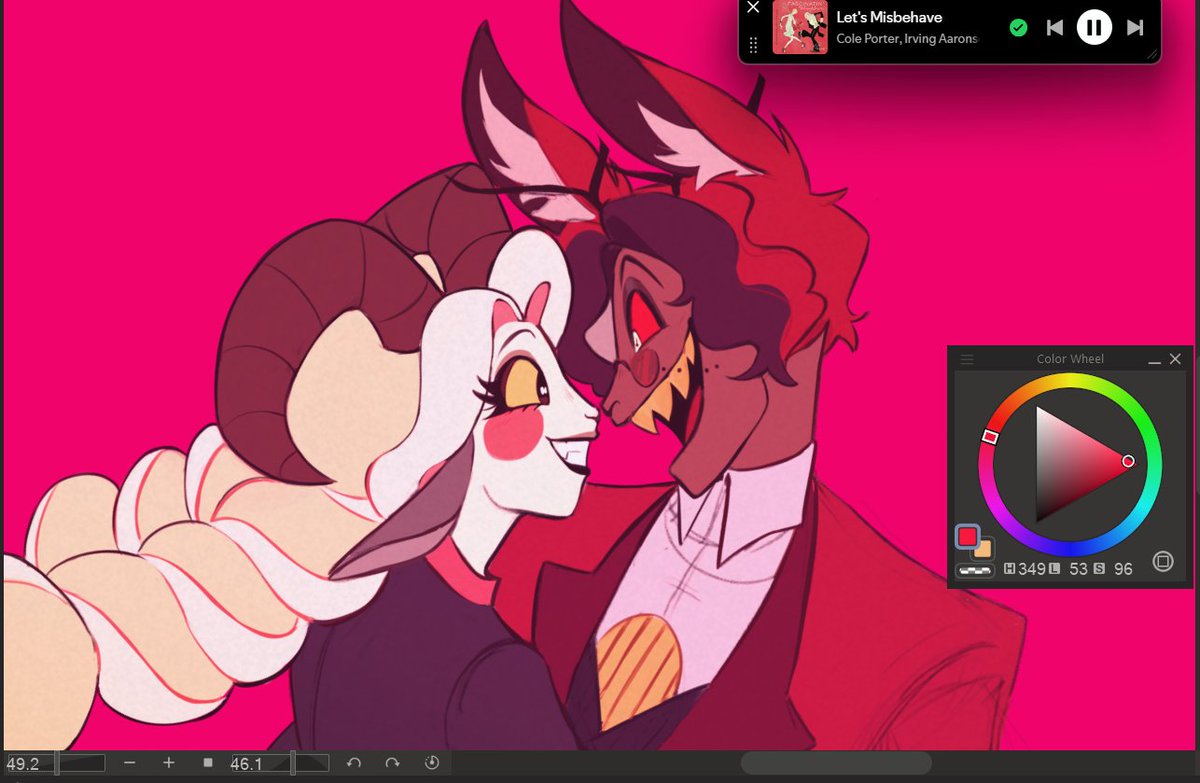The image size is (1200, 783).
Task: Click the saturation value 96
Action: pos(1123,568)
